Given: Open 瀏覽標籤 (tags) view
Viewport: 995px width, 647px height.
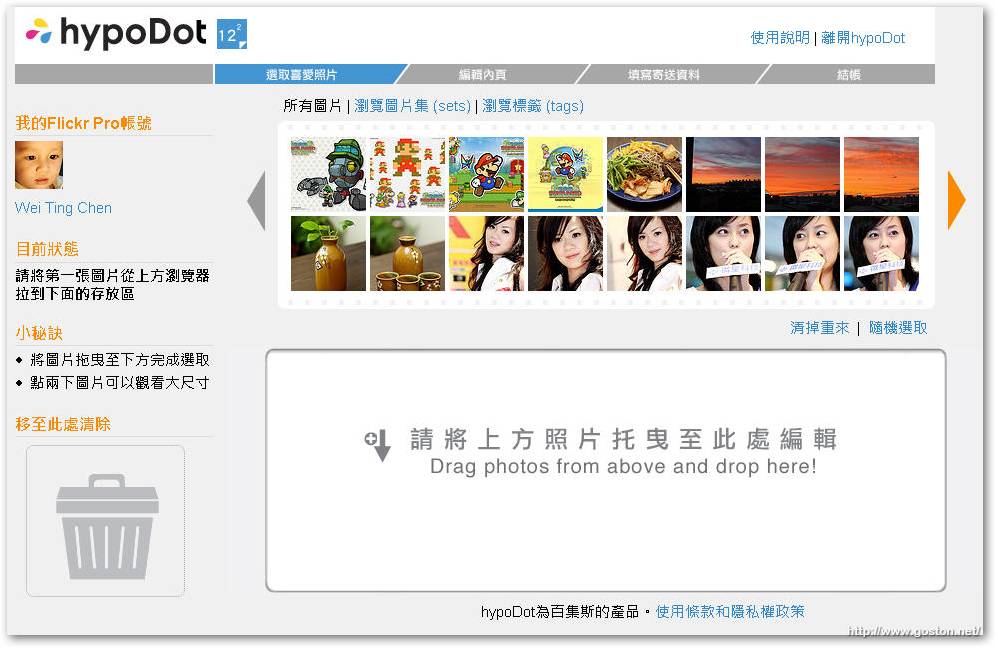Looking at the screenshot, I should coord(533,106).
